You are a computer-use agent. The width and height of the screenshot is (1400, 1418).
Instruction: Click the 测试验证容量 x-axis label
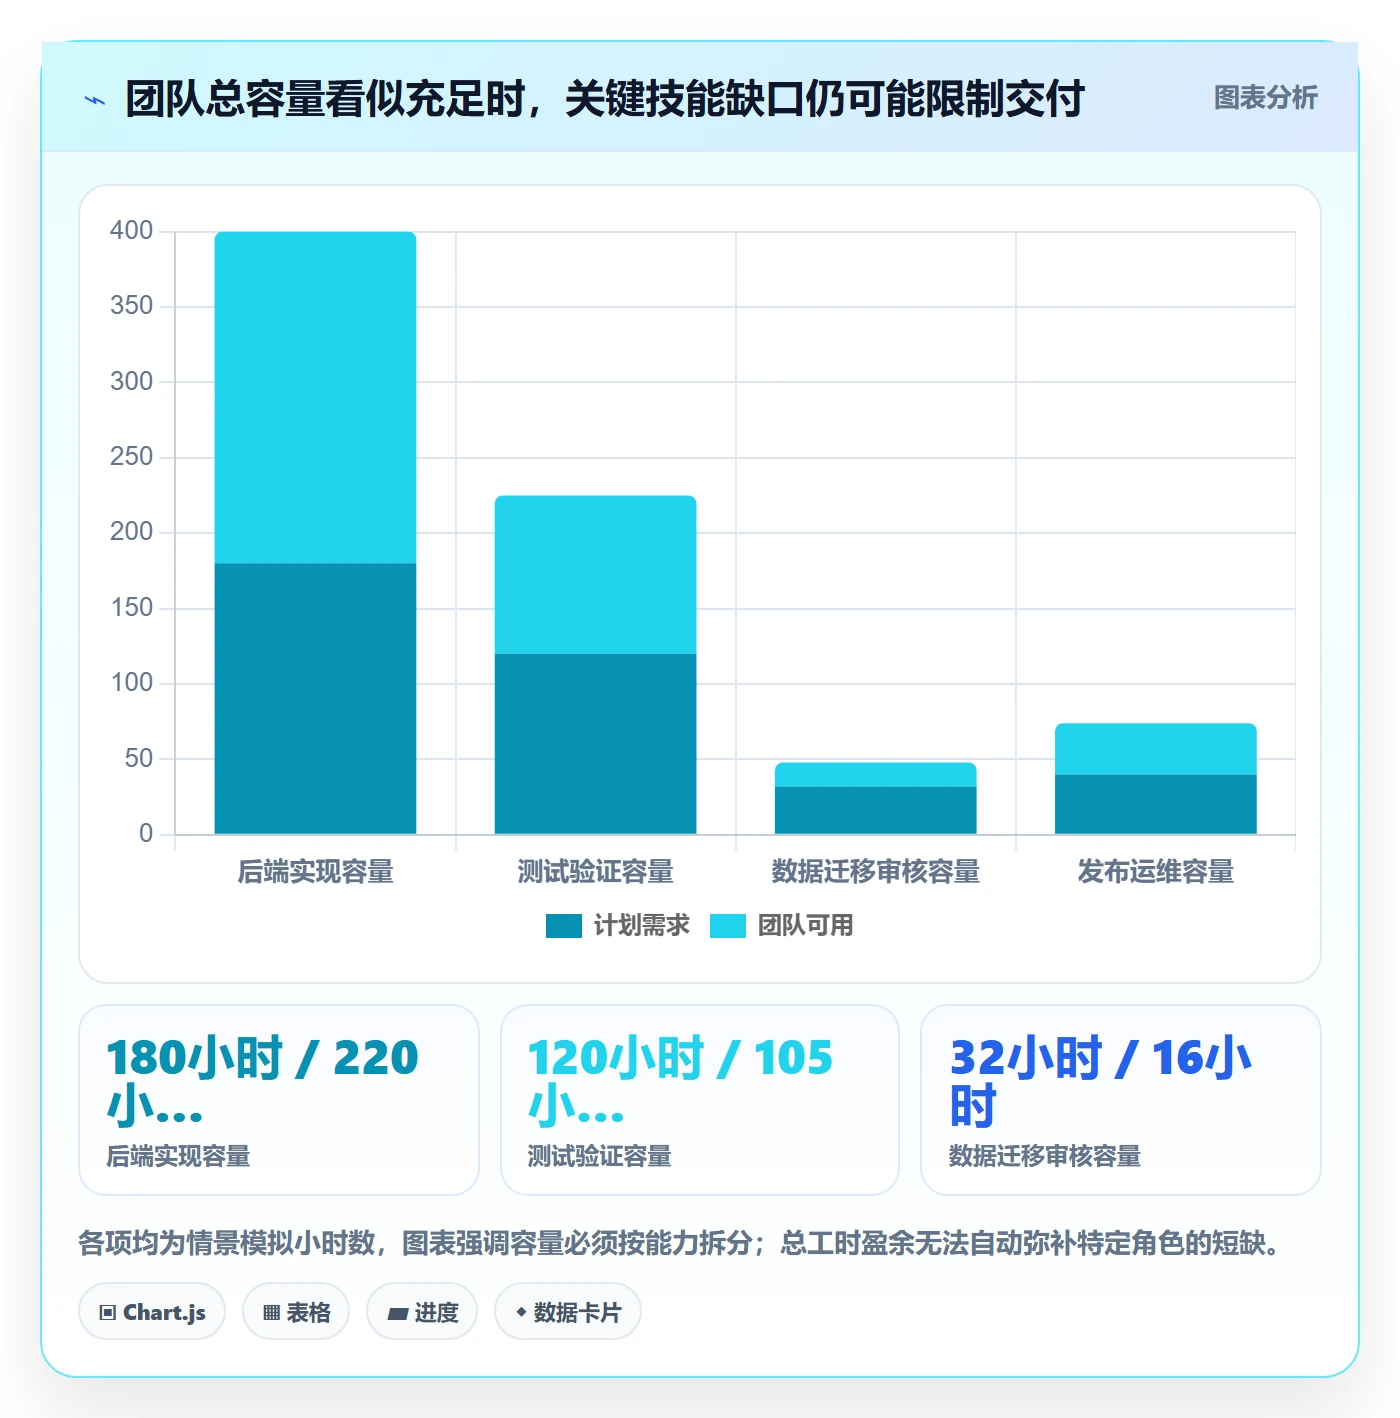pyautogui.click(x=595, y=872)
